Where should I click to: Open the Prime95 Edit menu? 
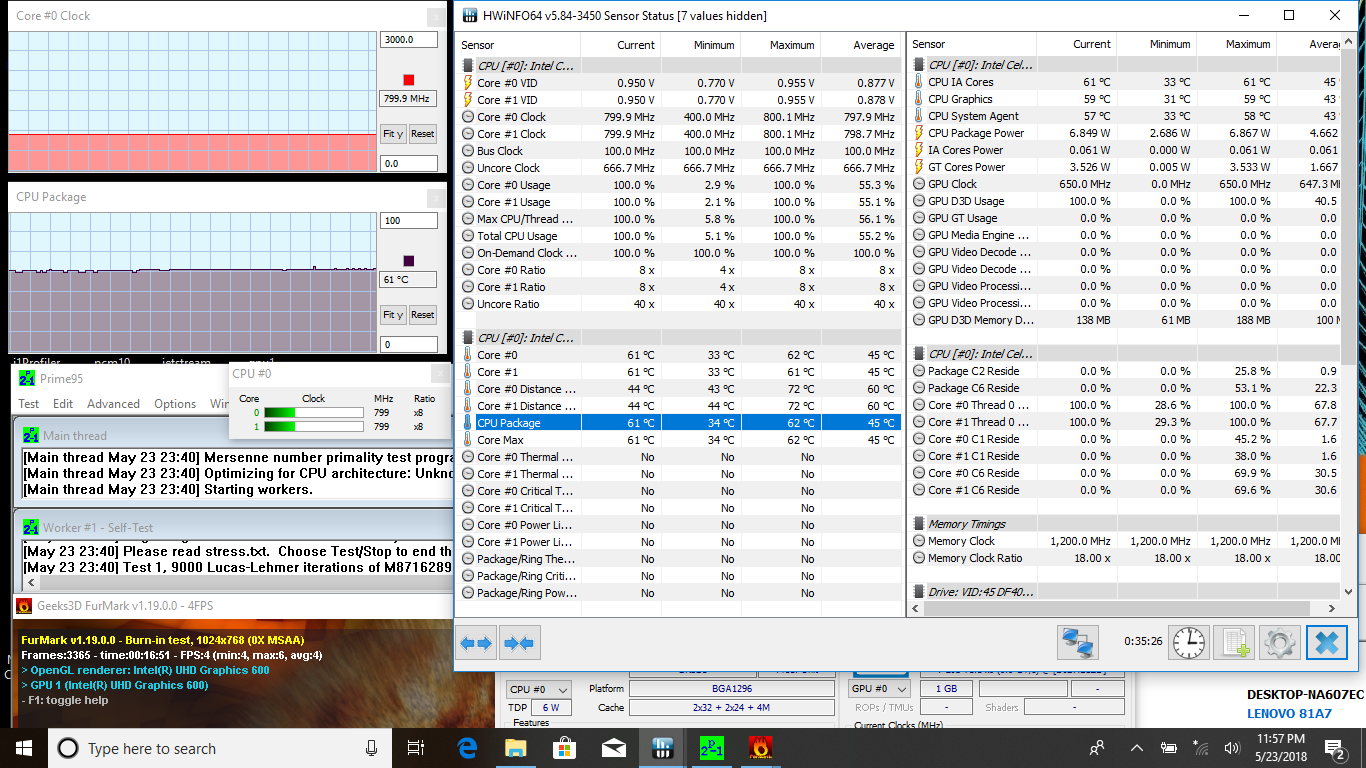click(x=63, y=404)
